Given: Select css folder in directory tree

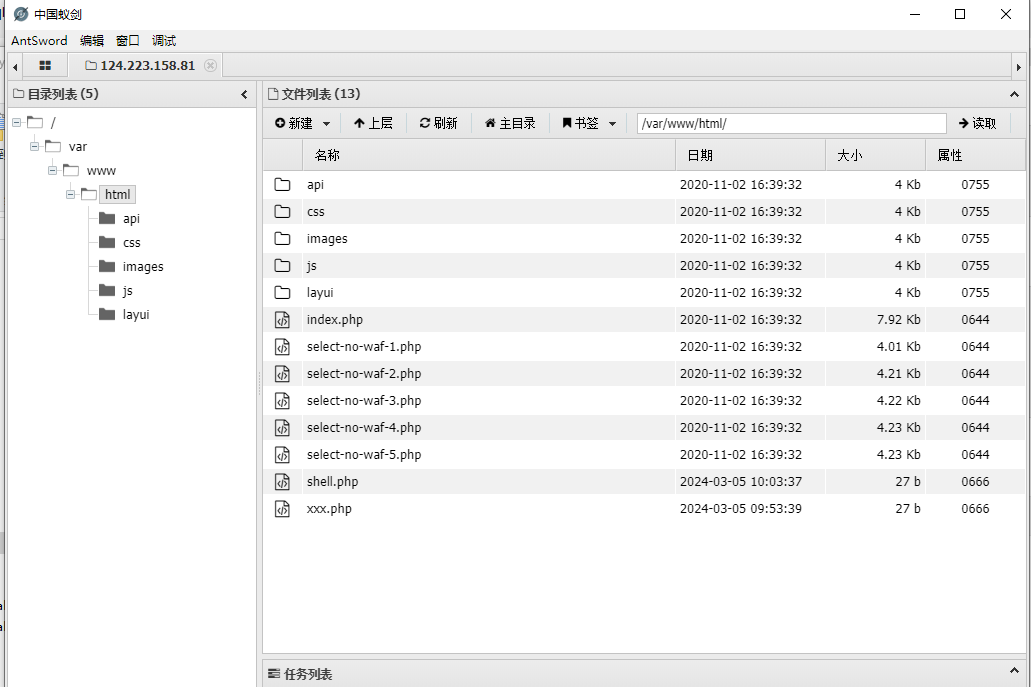Looking at the screenshot, I should click(132, 243).
